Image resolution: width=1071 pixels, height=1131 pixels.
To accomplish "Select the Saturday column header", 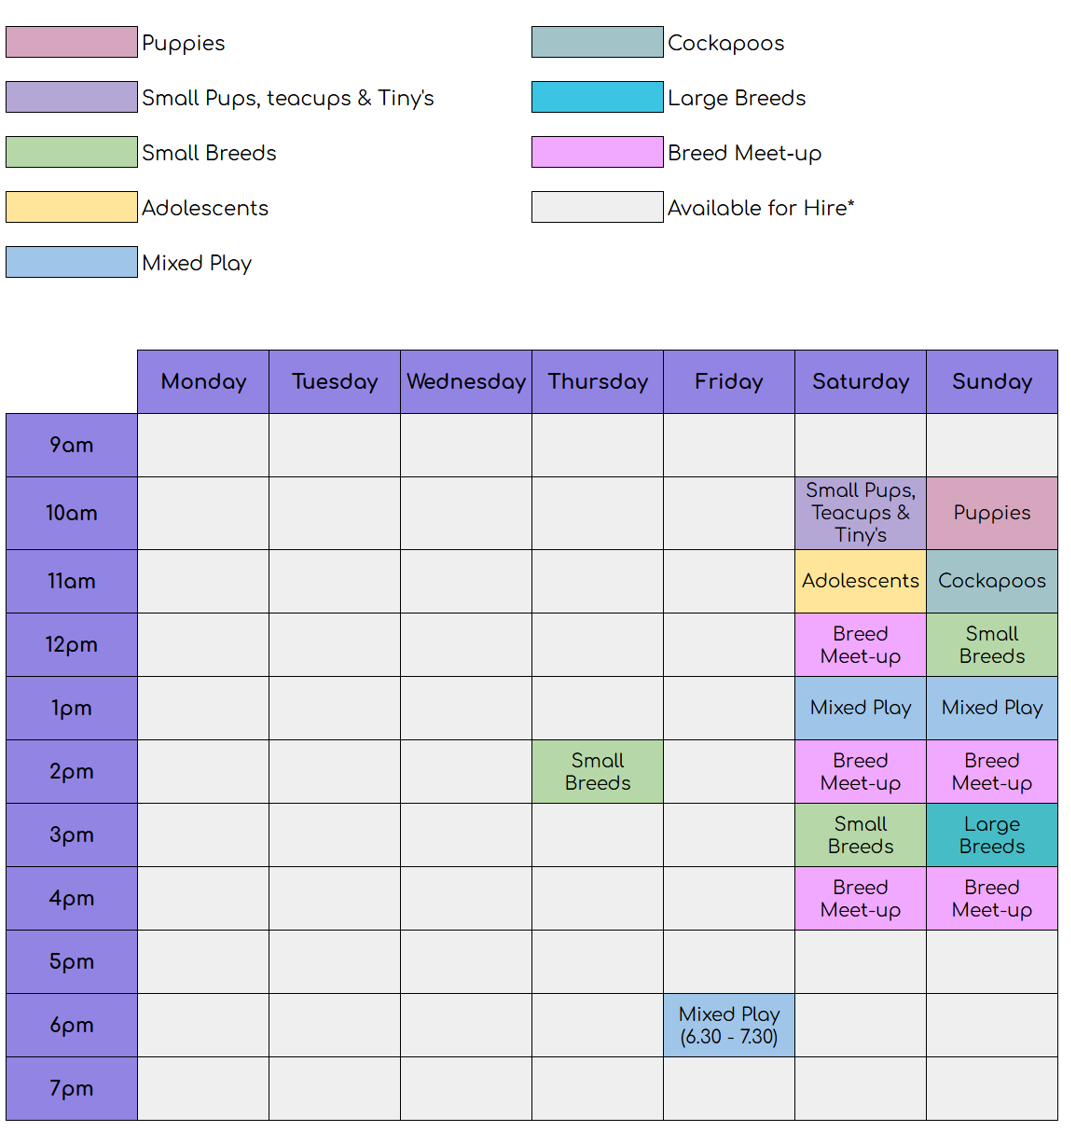I will pos(860,381).
